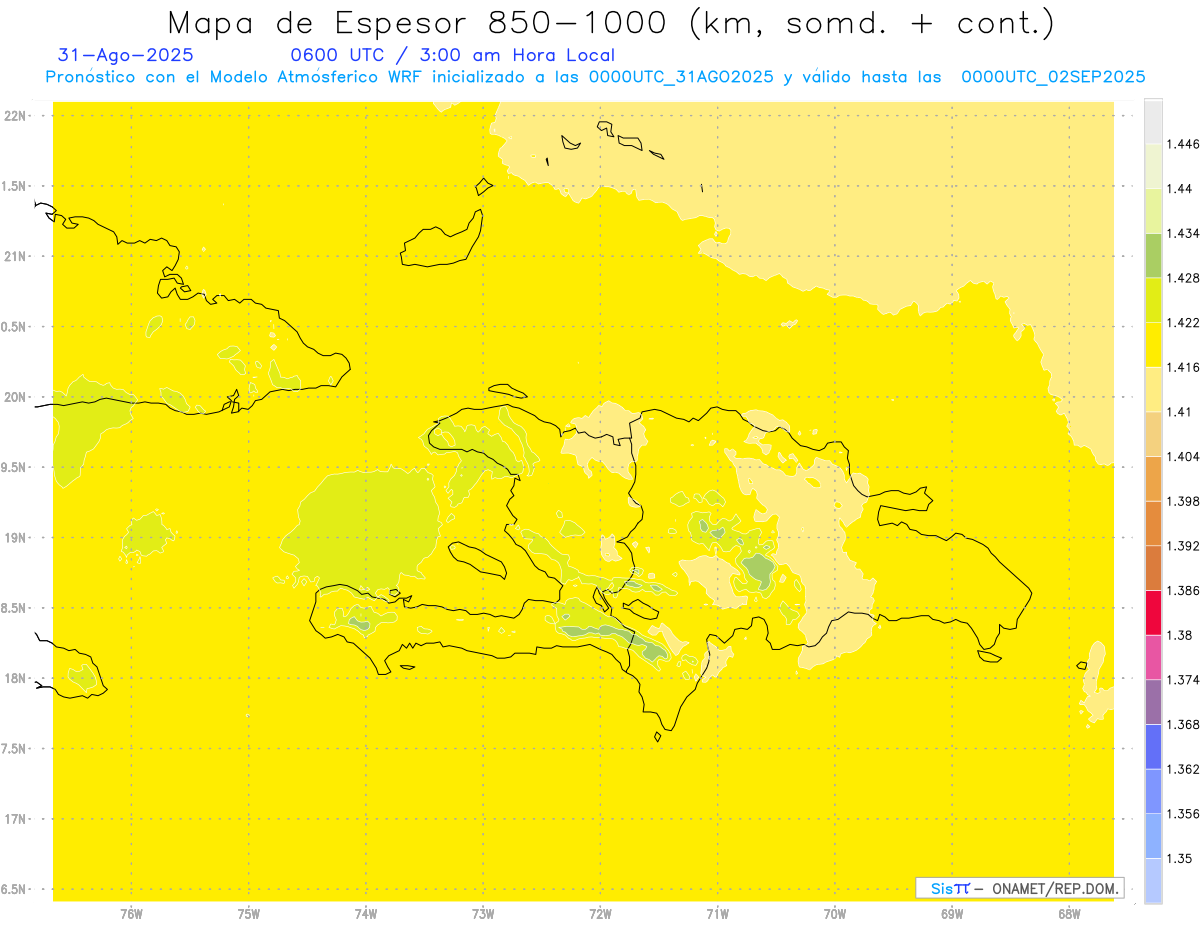Click the longitude label '75W'
The image size is (1200, 927).
249,913
